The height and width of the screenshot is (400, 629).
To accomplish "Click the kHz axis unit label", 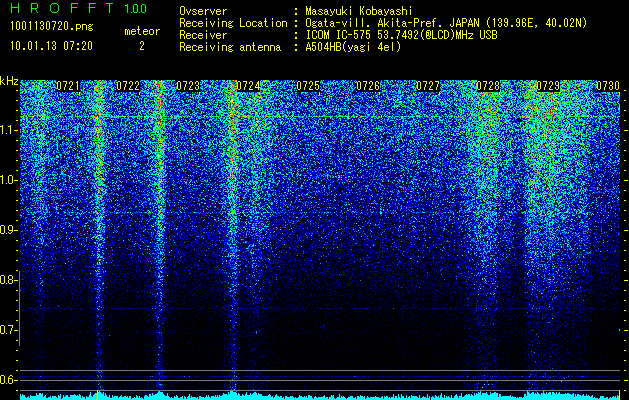I will pyautogui.click(x=9, y=81).
